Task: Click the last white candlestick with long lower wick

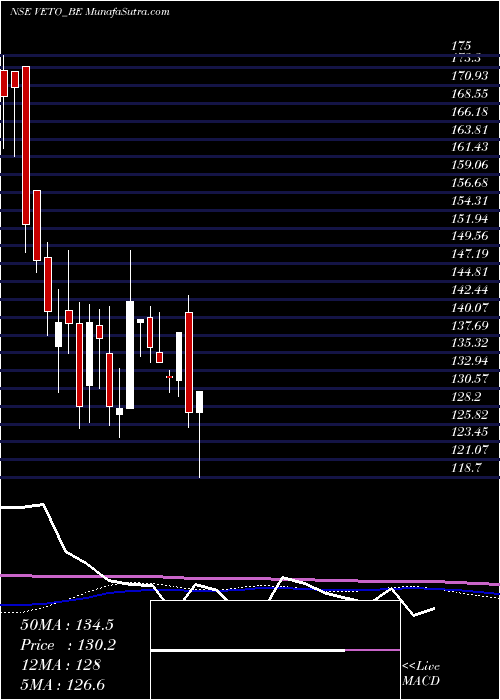Action: coord(199,434)
